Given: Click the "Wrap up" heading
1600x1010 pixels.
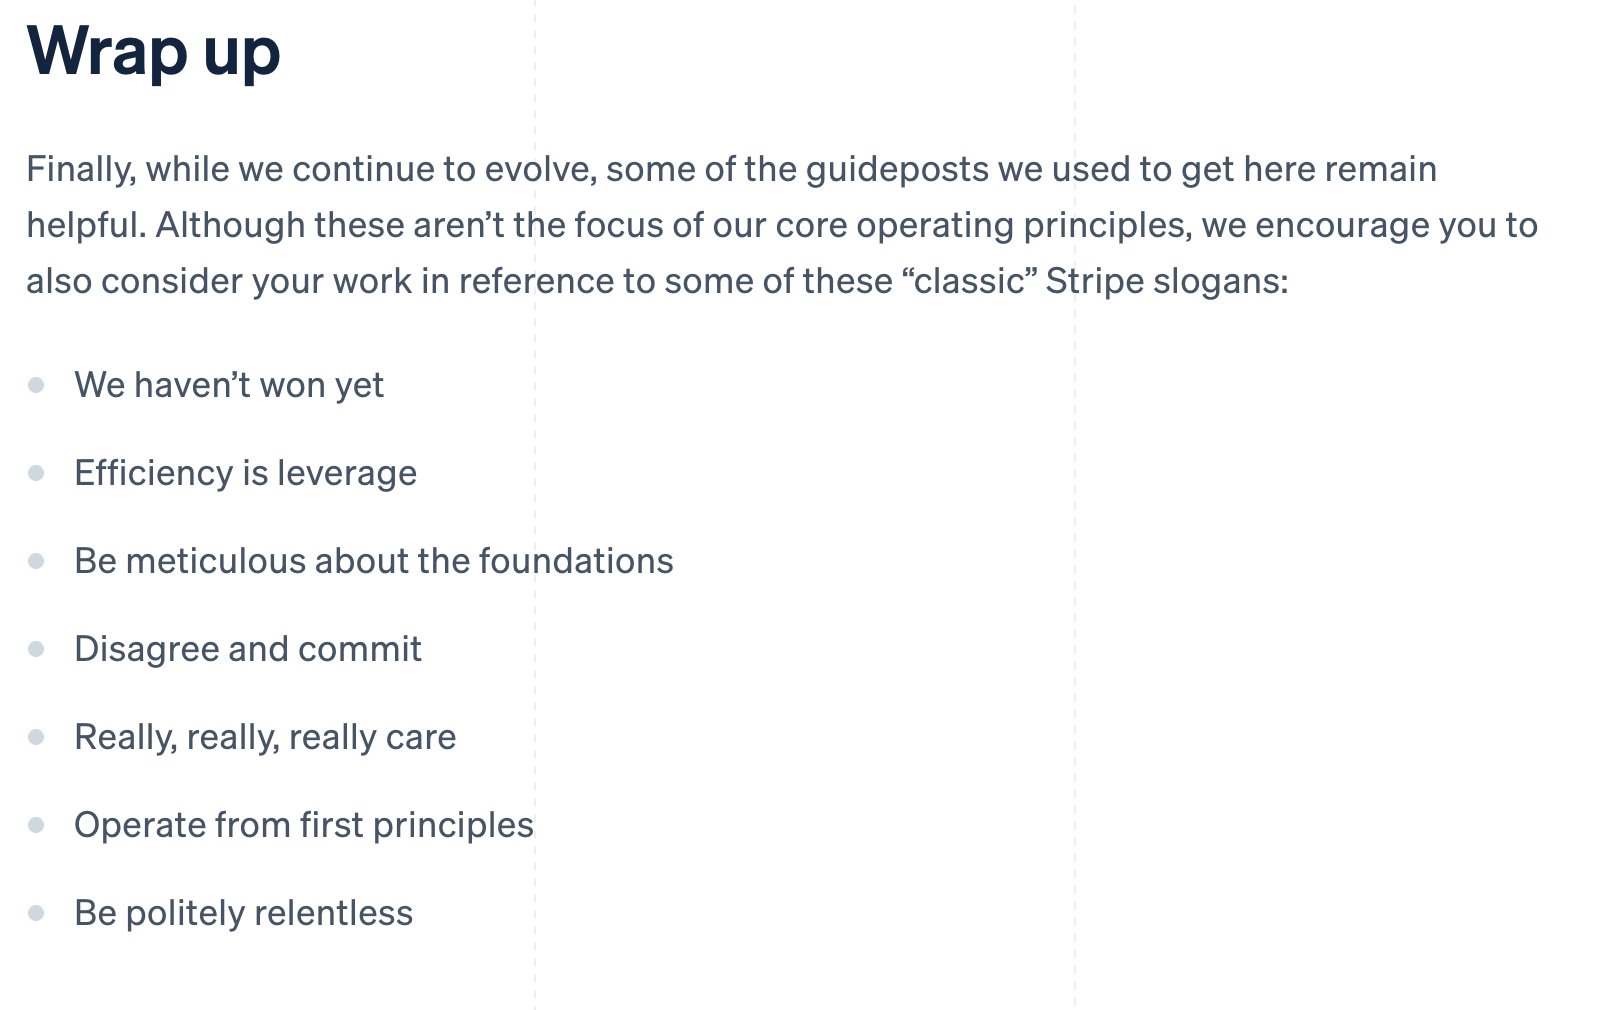Looking at the screenshot, I should 153,51.
